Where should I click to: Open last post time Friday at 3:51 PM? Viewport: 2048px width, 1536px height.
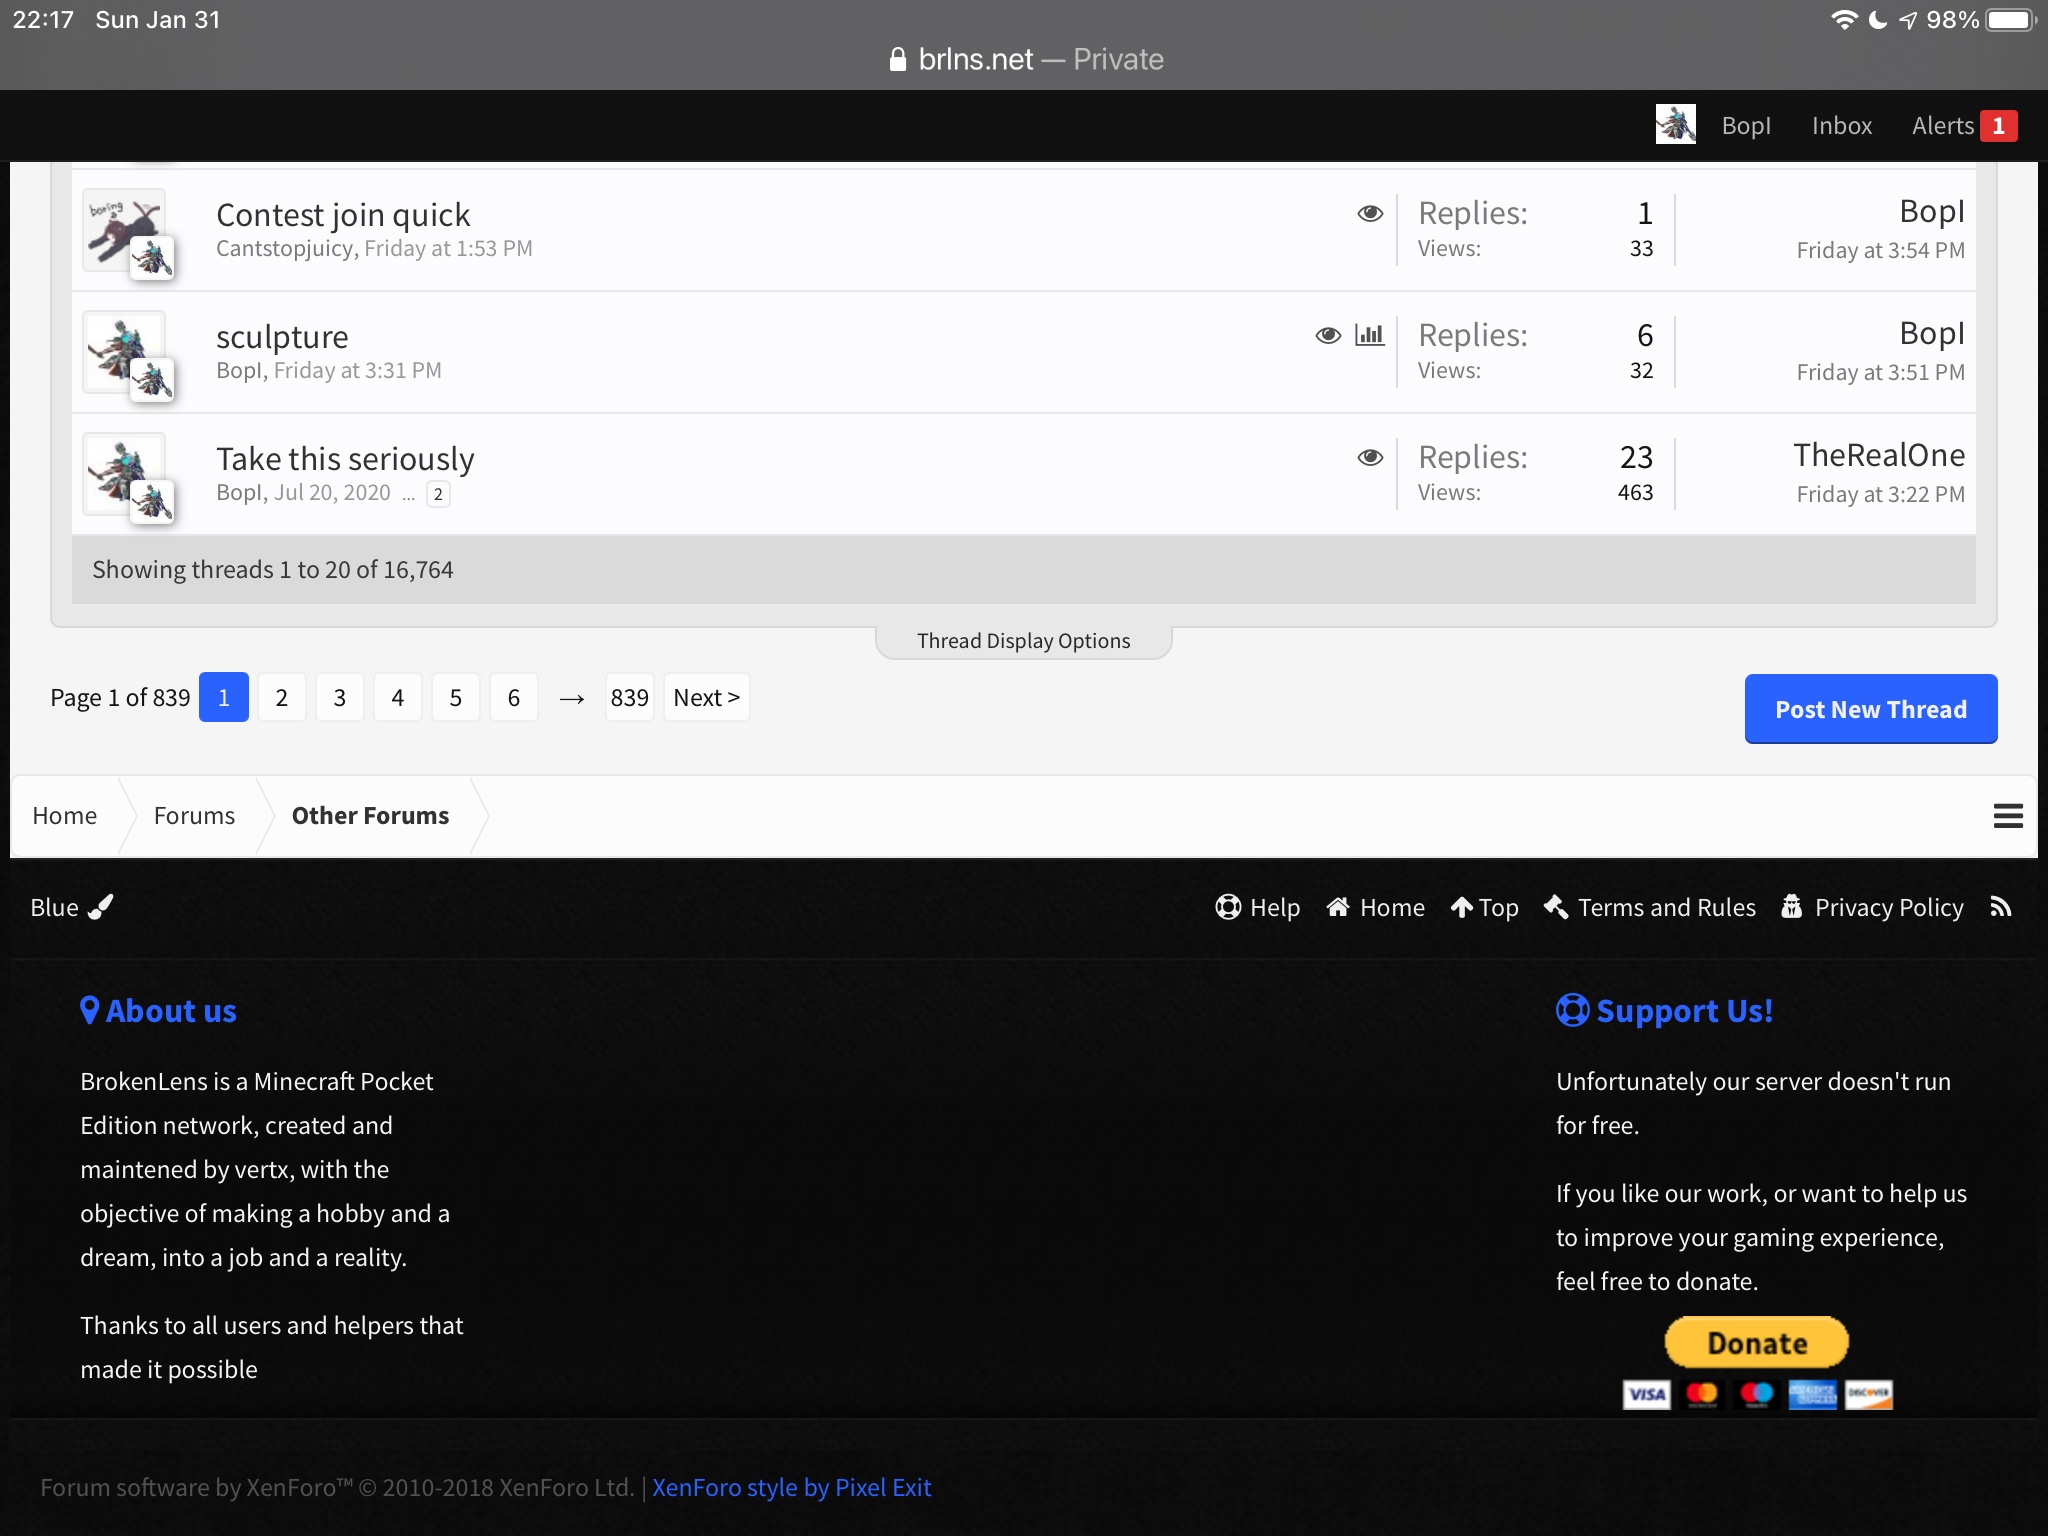1880,372
